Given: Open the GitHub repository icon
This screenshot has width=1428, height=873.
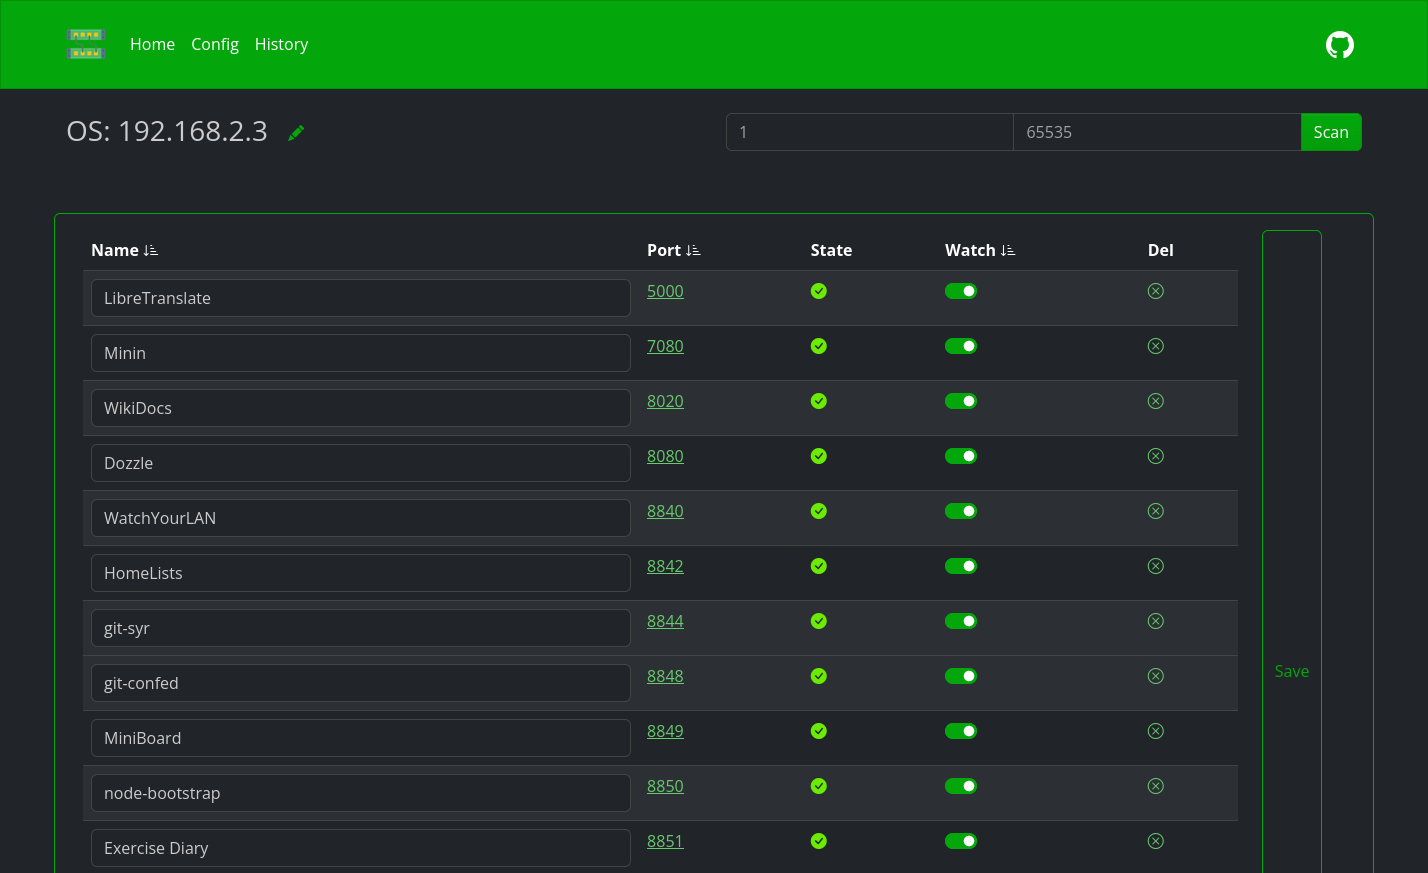Looking at the screenshot, I should coord(1339,45).
